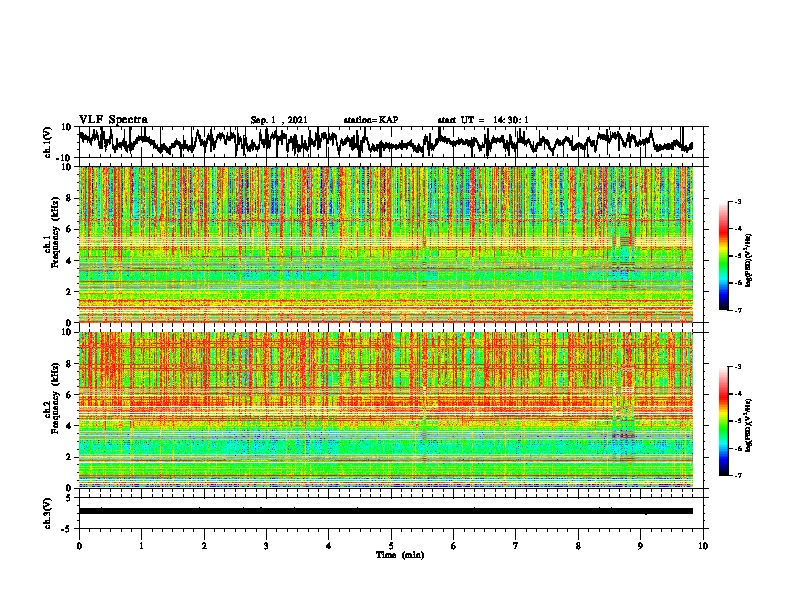
Task: Click the ch.2 colorbar 'log(PSD)(V²/Hz)' label
Action: [749, 425]
